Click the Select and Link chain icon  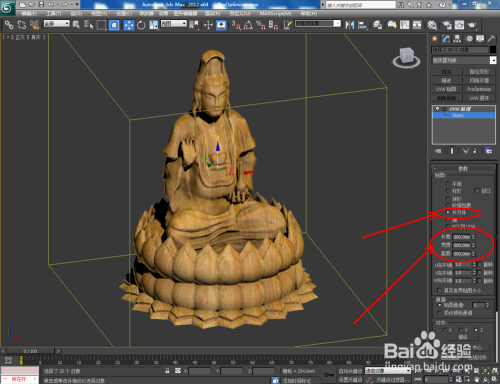9,25
